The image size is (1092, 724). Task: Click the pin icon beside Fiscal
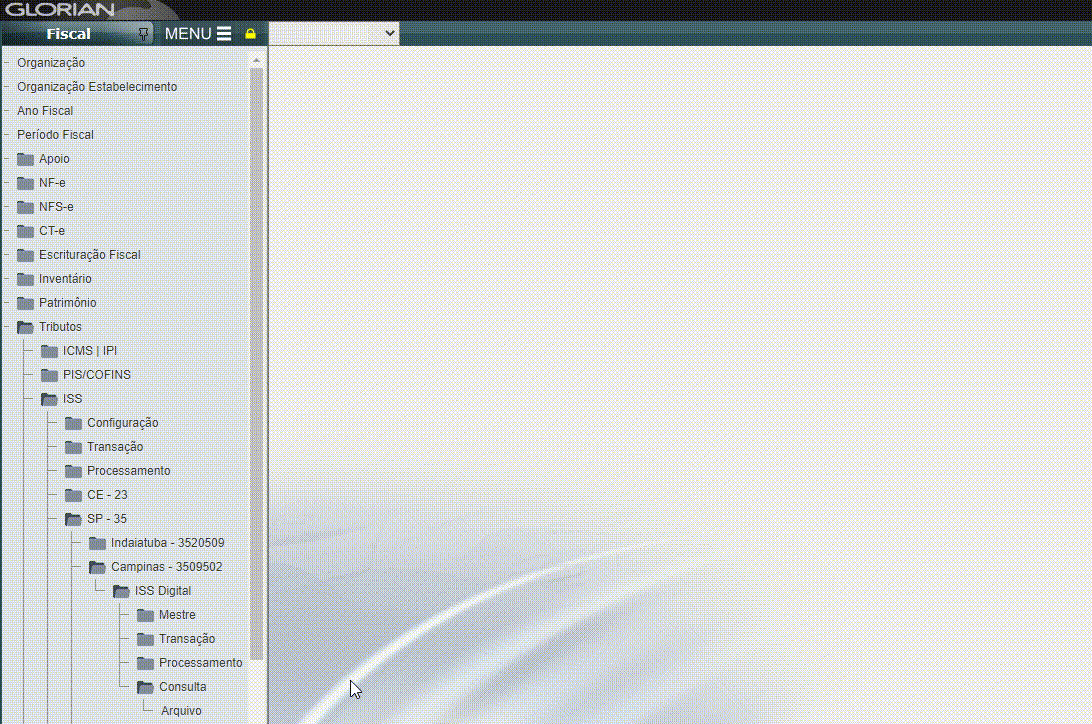point(144,33)
